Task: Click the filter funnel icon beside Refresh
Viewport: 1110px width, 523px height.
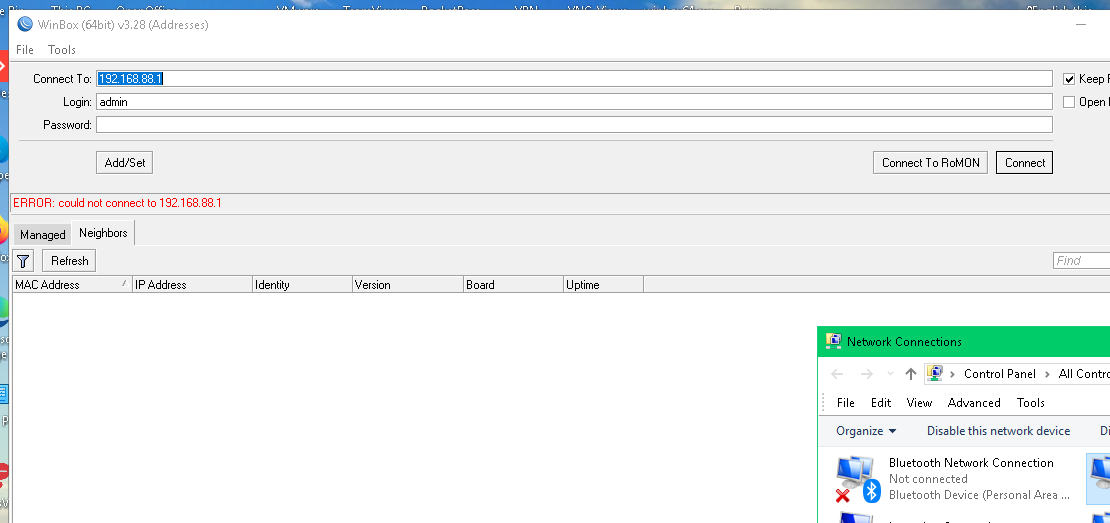Action: (23, 260)
